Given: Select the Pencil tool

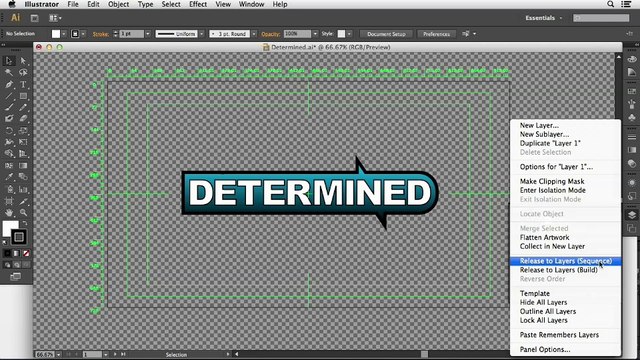Looking at the screenshot, I should 23,107.
